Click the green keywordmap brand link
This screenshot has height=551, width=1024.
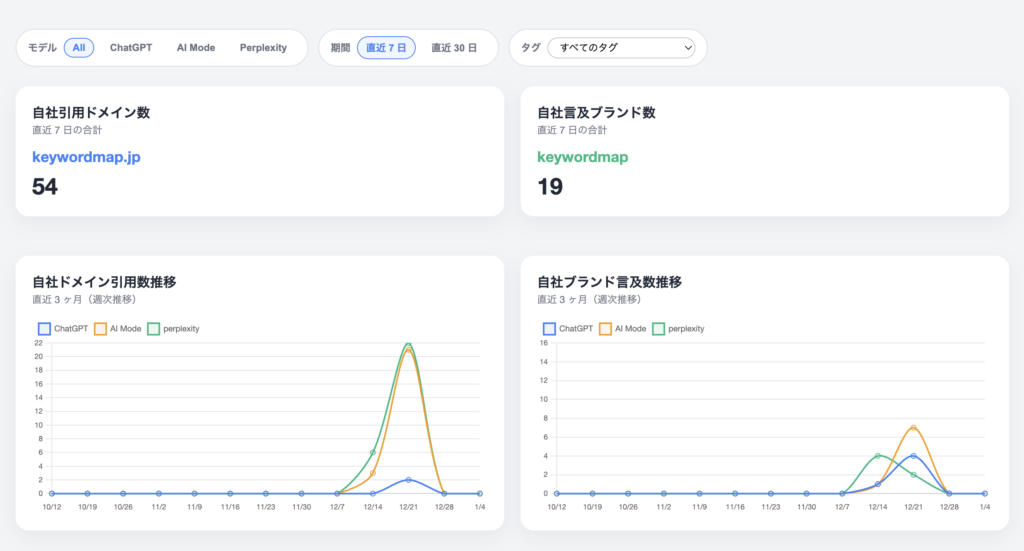pyautogui.click(x=583, y=157)
